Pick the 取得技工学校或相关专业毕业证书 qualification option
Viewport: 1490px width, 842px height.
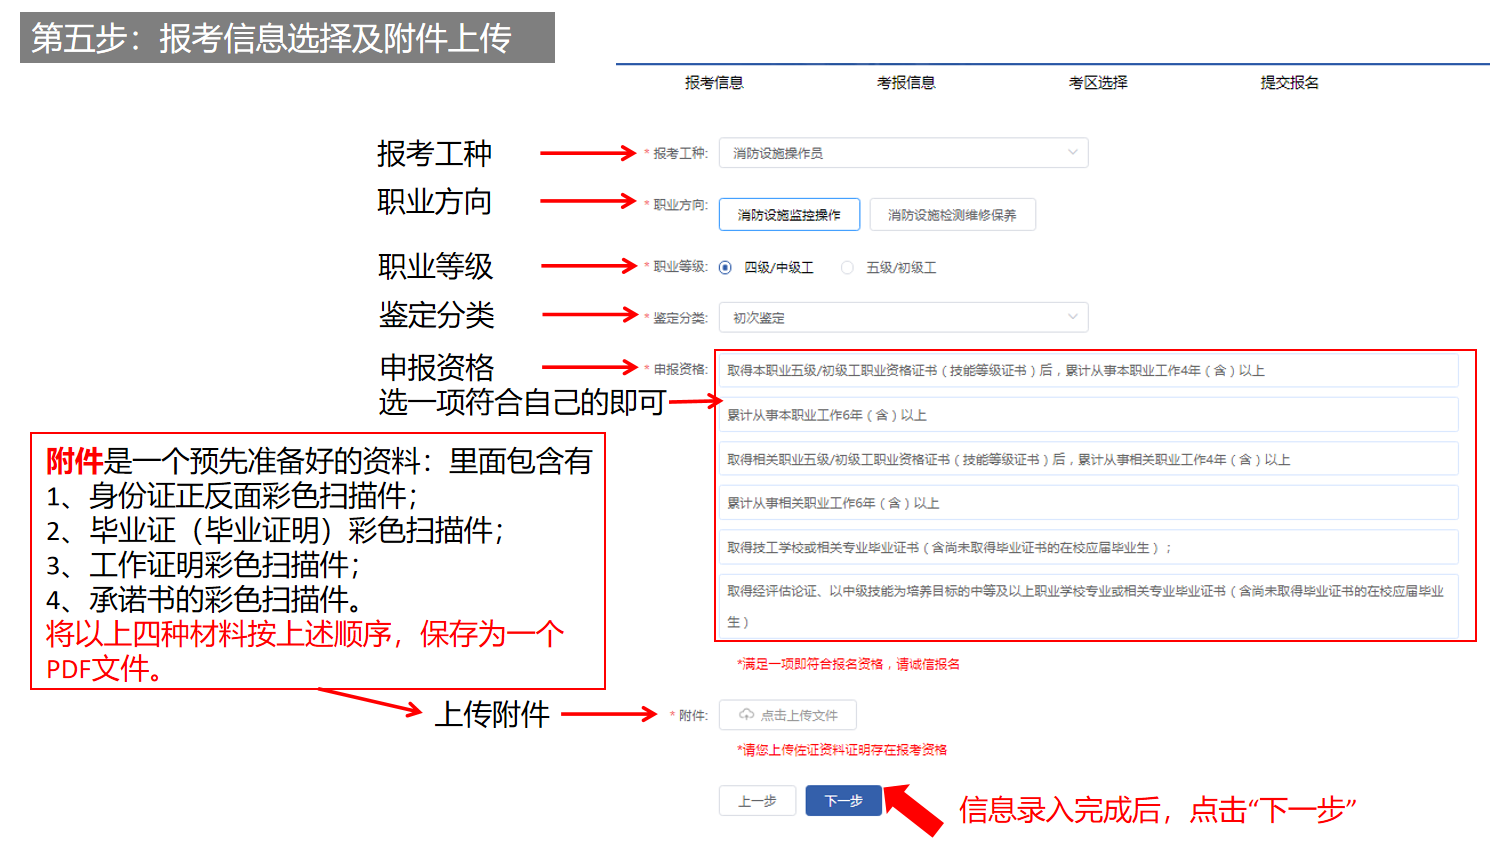pos(1088,547)
